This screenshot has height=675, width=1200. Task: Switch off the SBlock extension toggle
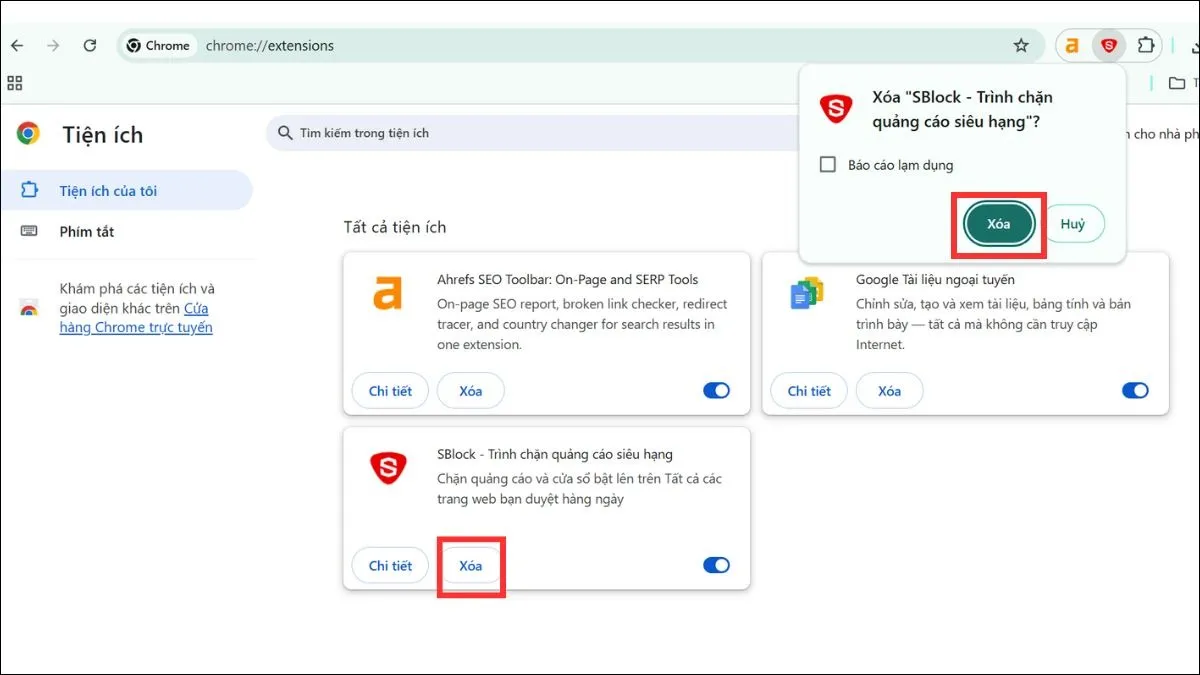(x=716, y=566)
